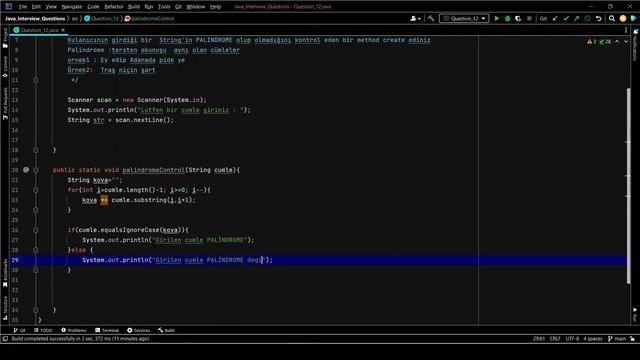Open the Navigate menu
This screenshot has height=360, width=640.
72,7
